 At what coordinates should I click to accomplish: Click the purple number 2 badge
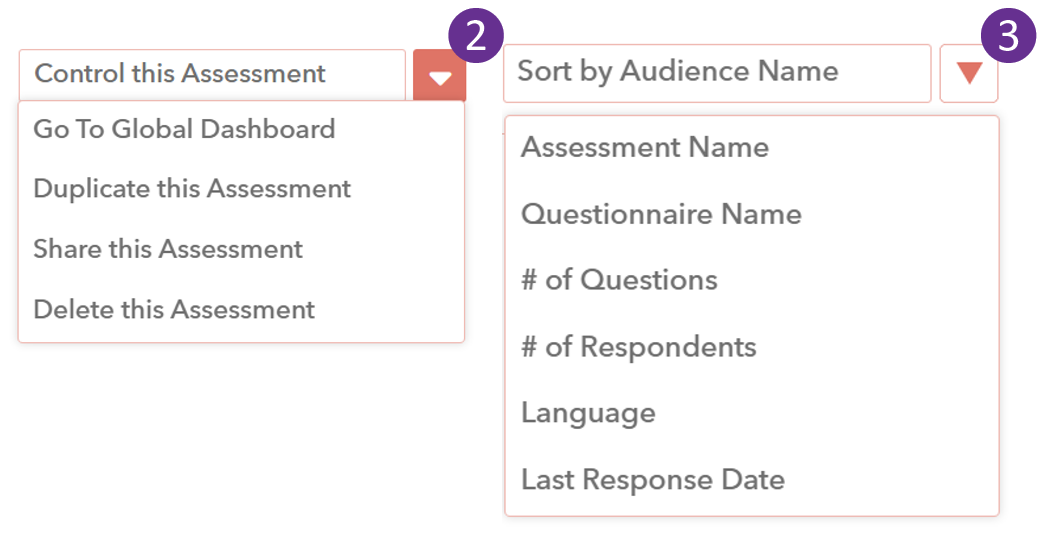[476, 35]
